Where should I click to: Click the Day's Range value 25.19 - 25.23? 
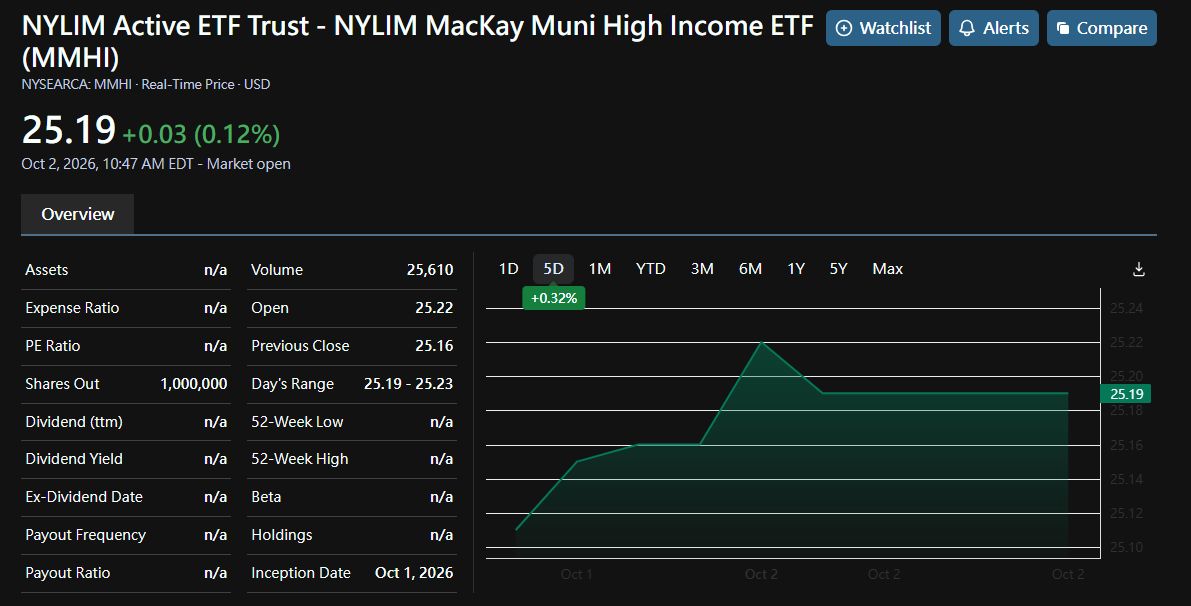(x=409, y=383)
